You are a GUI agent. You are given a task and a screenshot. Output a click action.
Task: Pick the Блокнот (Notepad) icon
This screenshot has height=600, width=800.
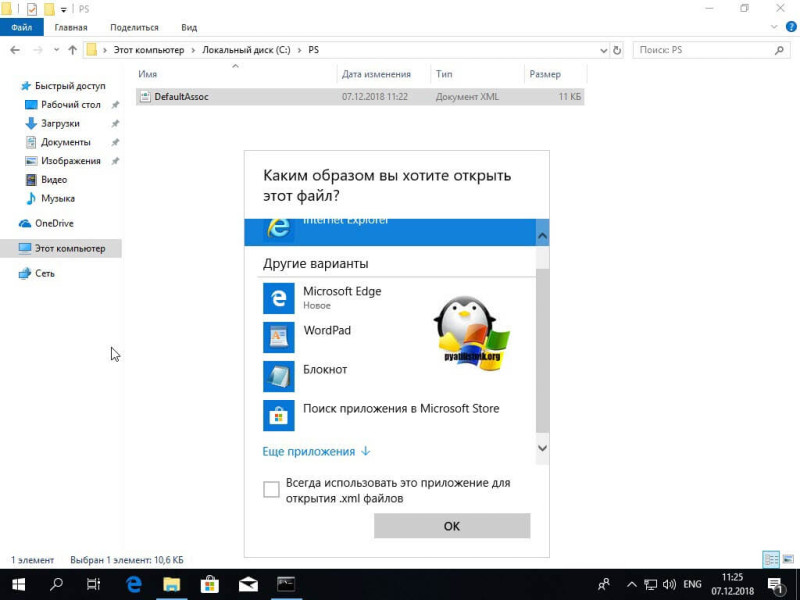click(x=278, y=376)
